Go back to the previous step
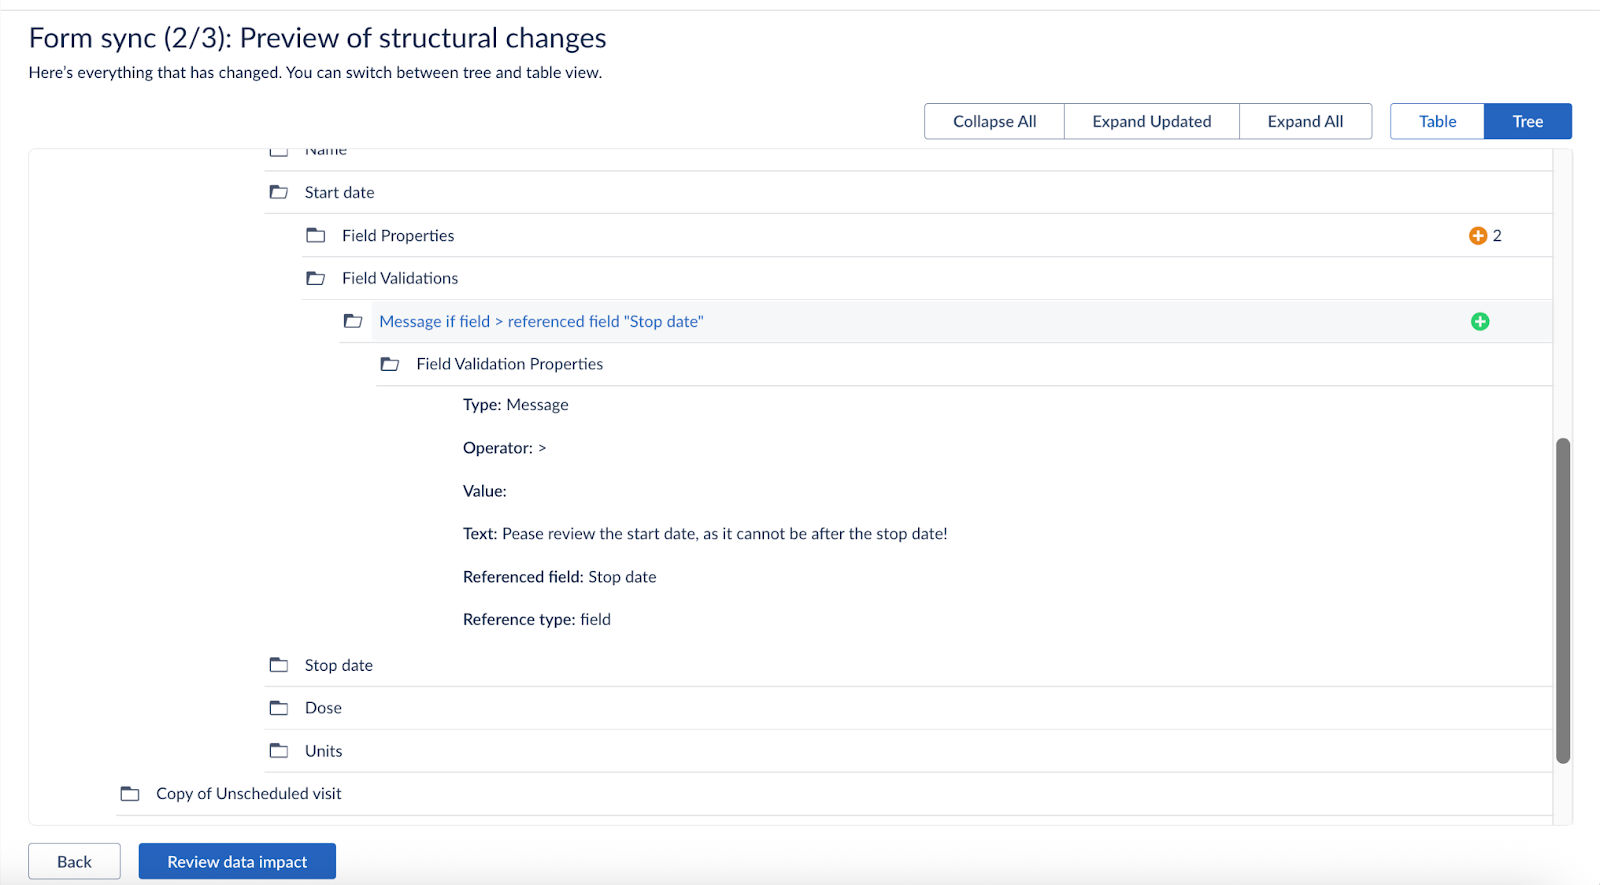The image size is (1600, 885). pyautogui.click(x=74, y=861)
